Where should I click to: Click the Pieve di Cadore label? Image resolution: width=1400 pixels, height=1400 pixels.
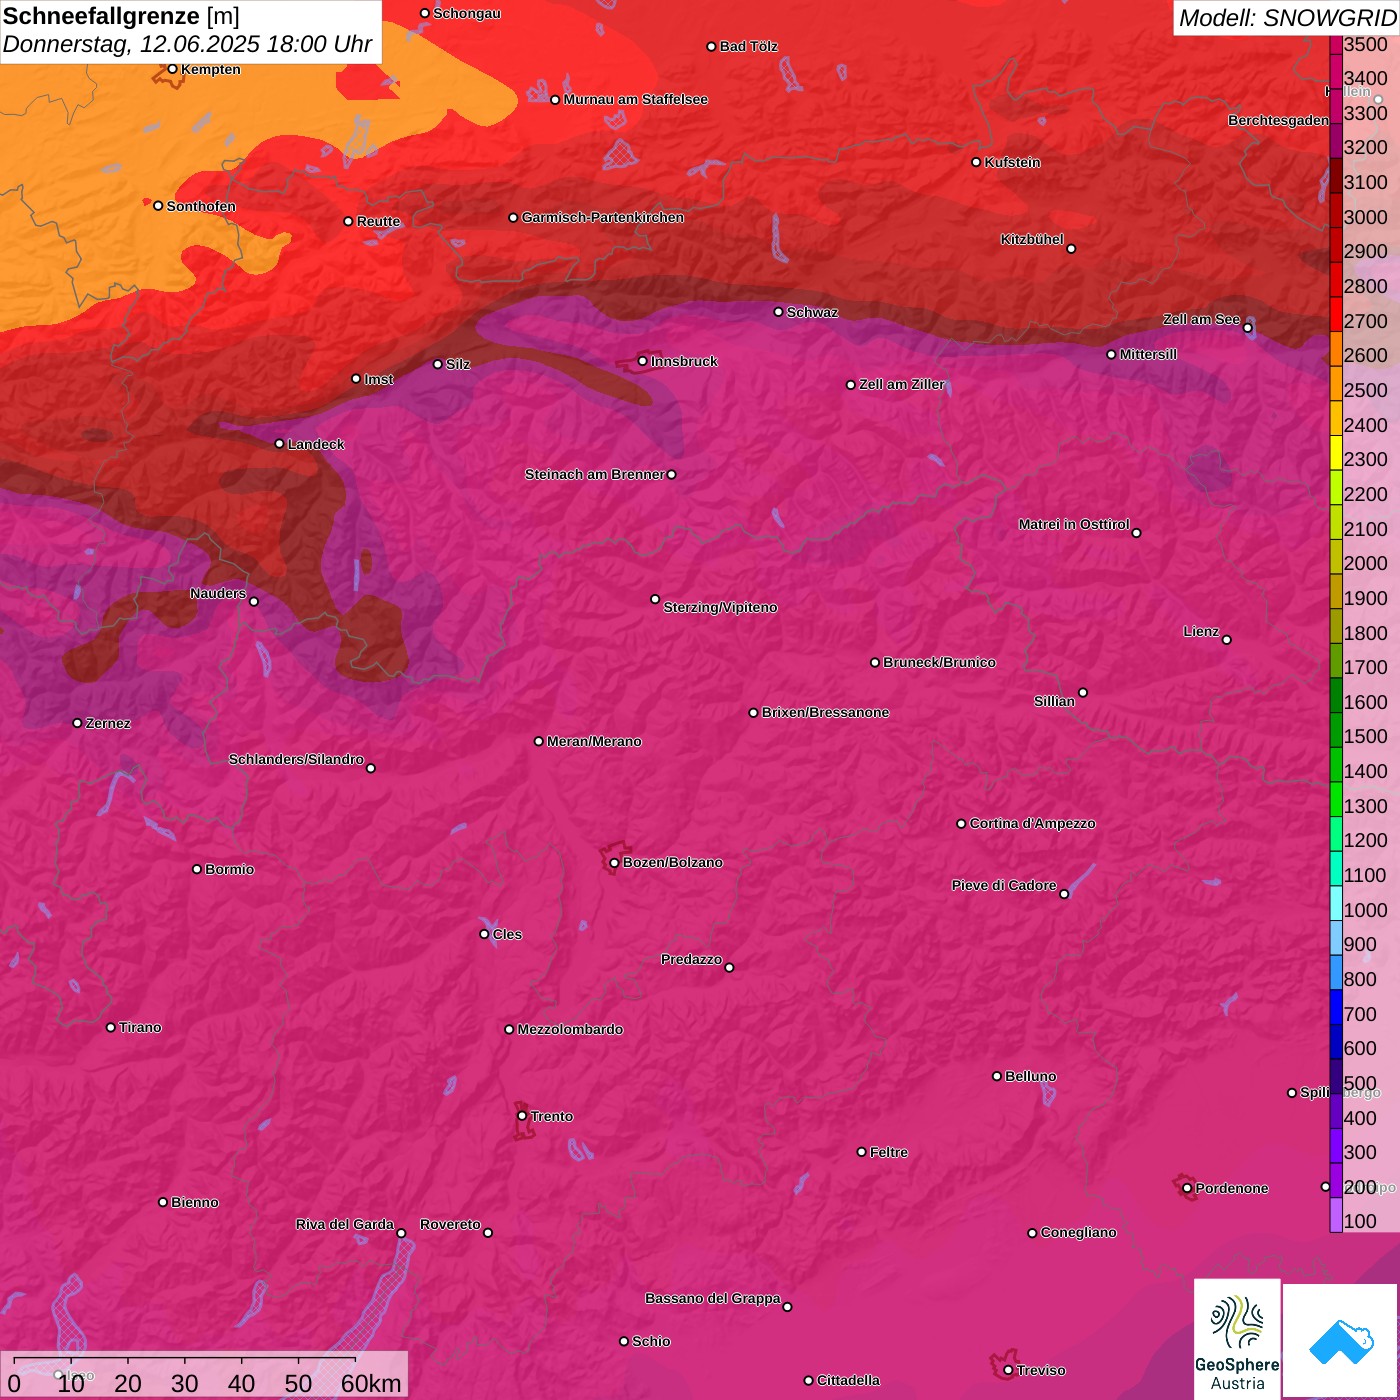tap(1004, 885)
